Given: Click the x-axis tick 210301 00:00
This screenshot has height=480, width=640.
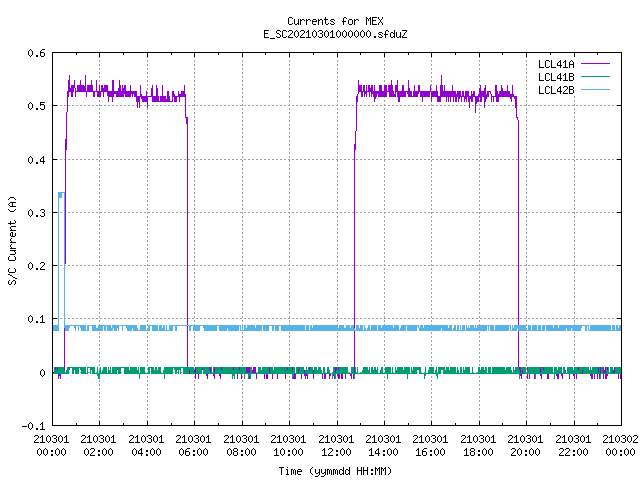Looking at the screenshot, I should click(51, 446).
